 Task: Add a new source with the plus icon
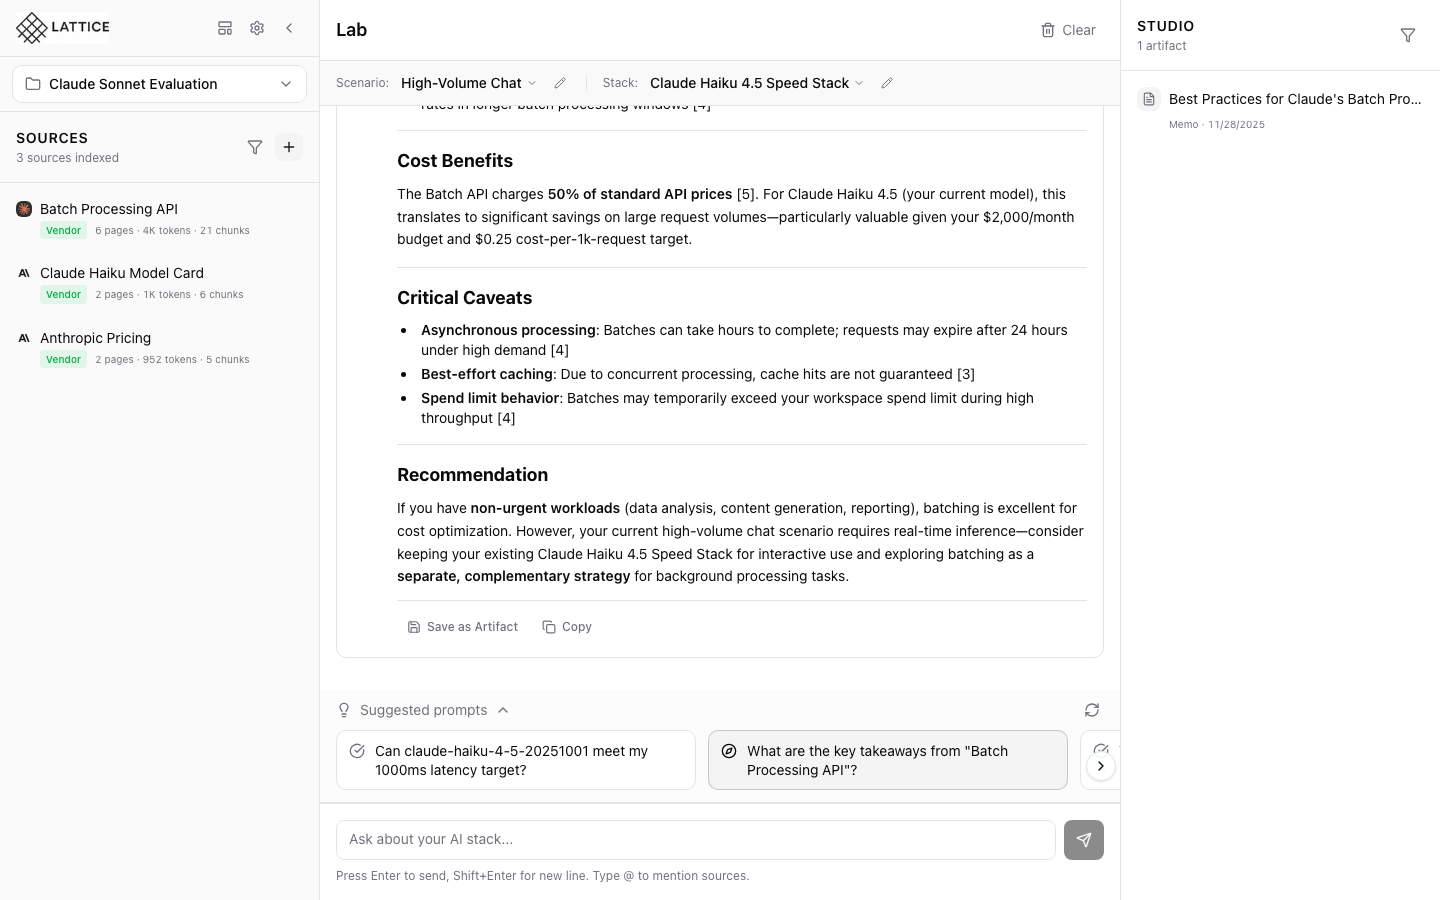click(x=289, y=147)
